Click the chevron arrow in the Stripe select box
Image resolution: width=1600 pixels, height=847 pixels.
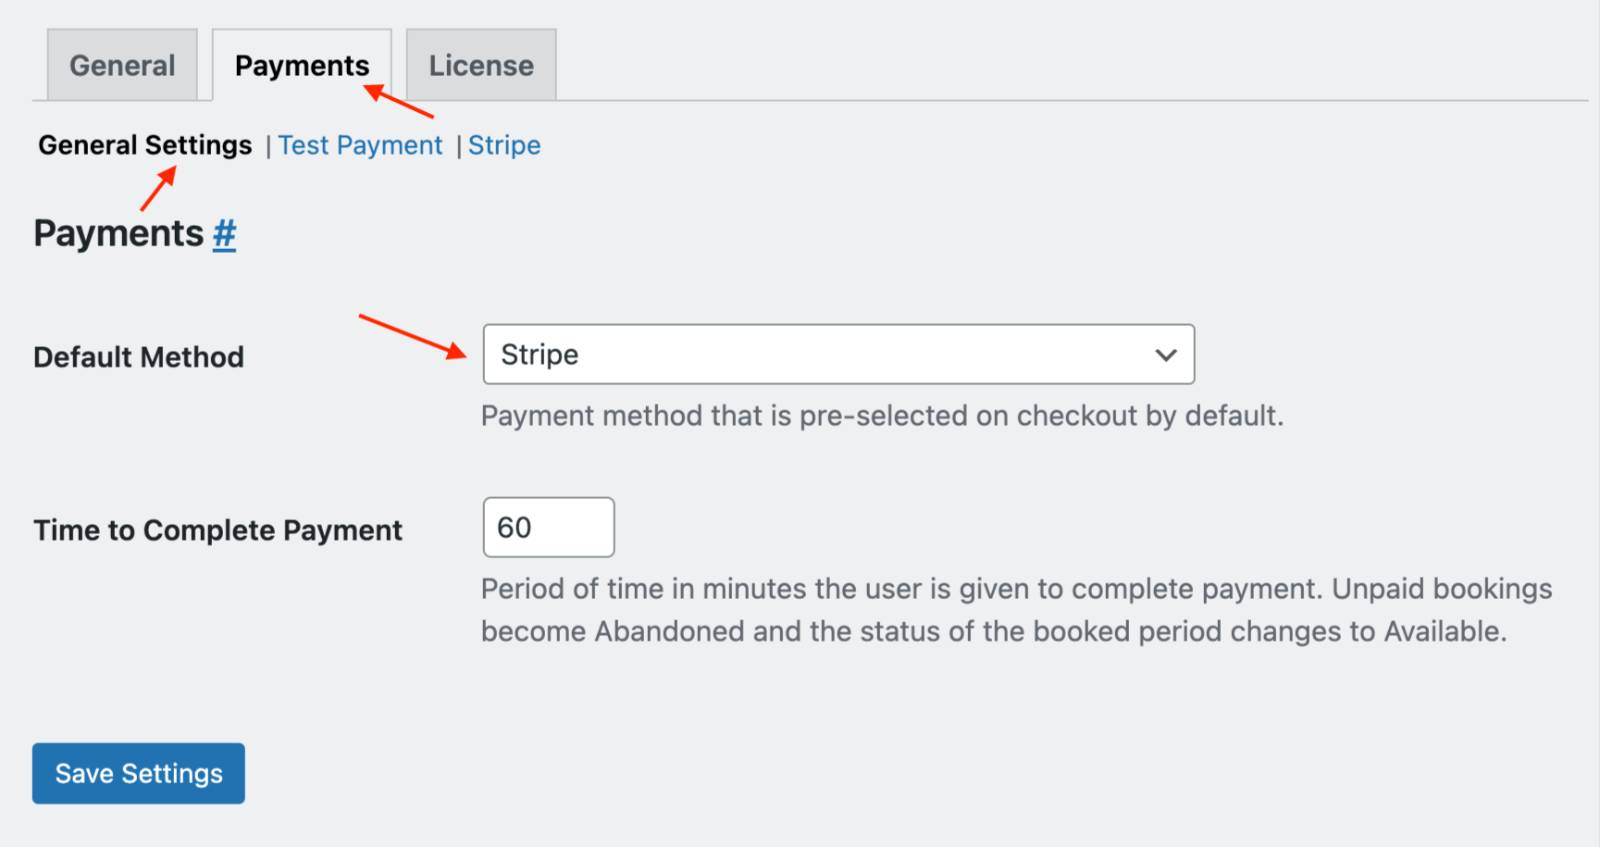click(x=1165, y=355)
